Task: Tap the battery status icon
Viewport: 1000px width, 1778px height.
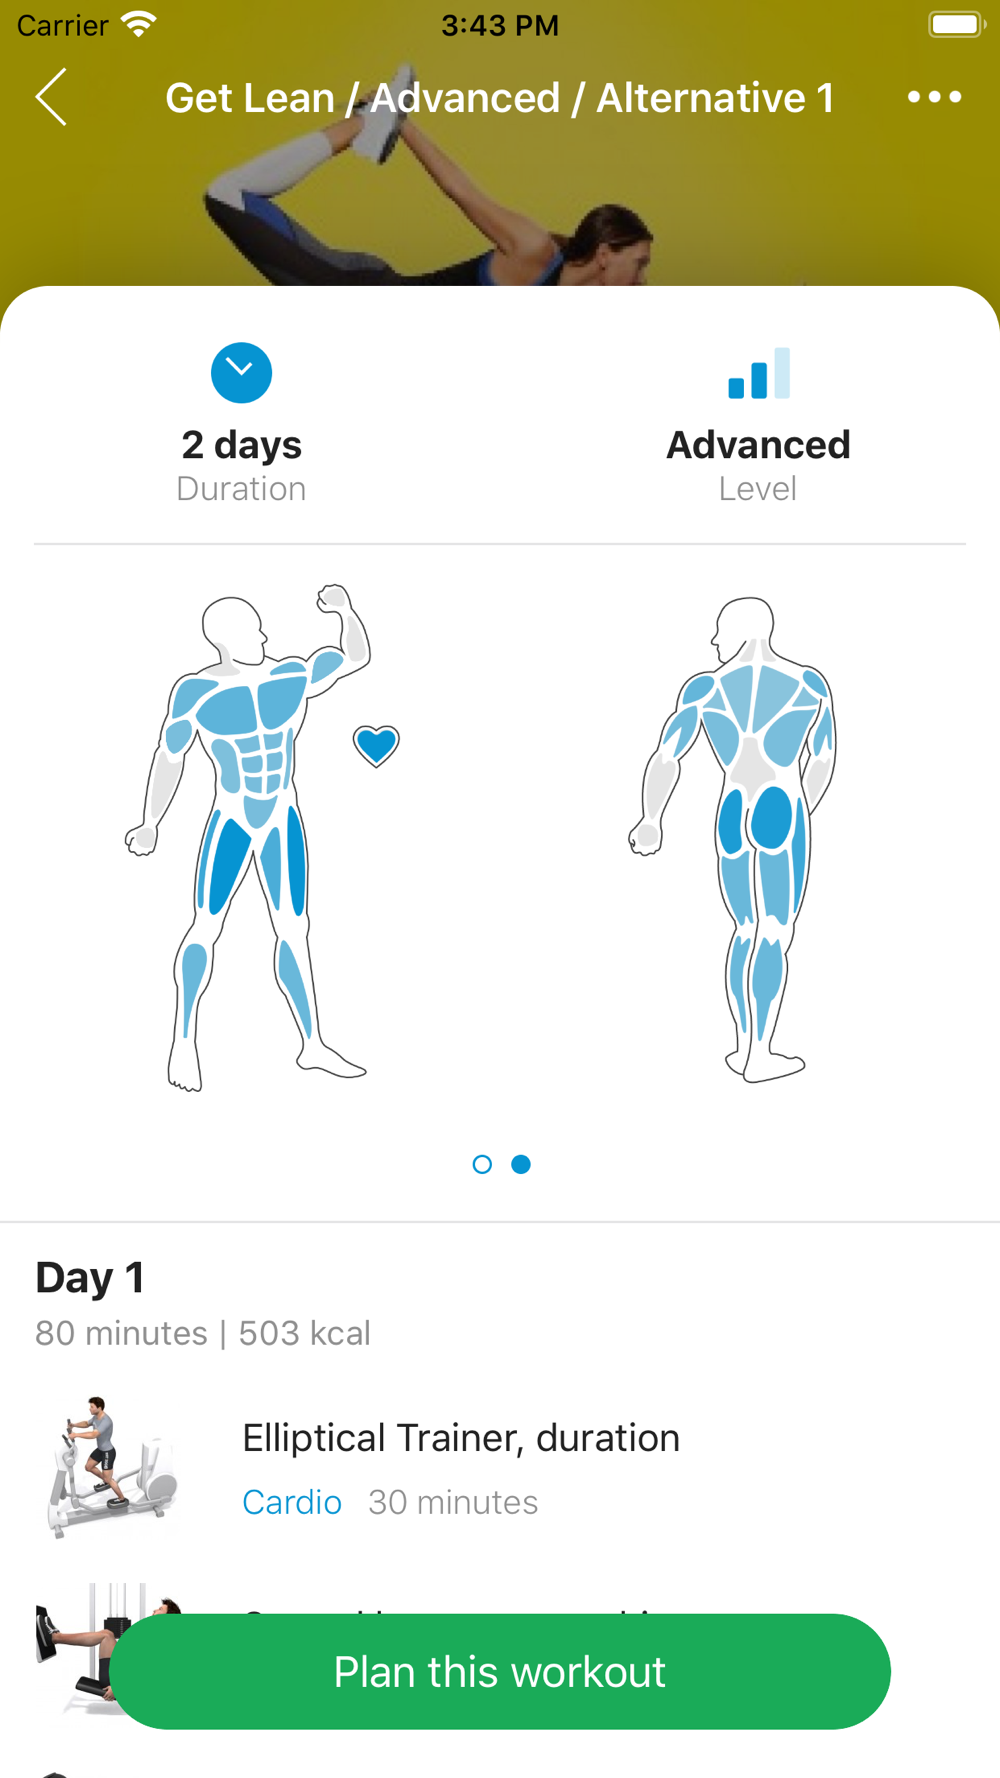Action: 956,25
